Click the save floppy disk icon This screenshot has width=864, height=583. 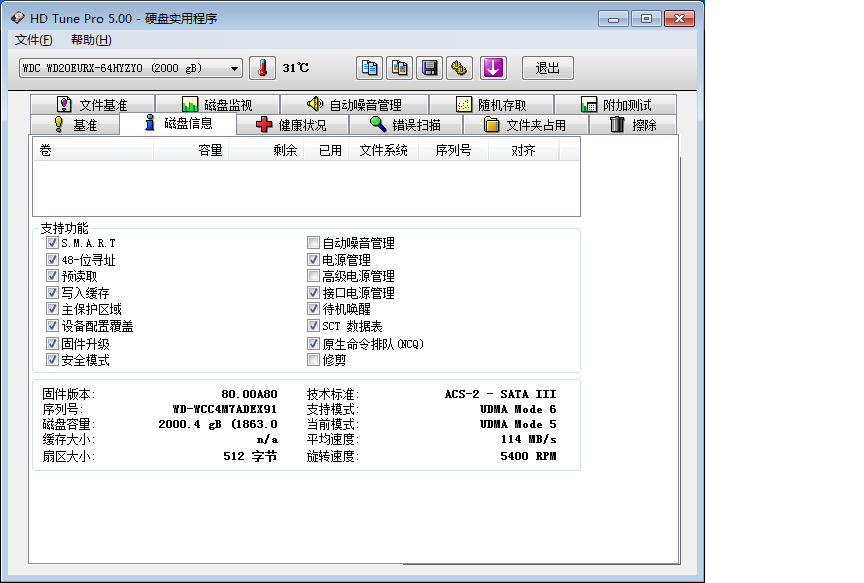(429, 68)
